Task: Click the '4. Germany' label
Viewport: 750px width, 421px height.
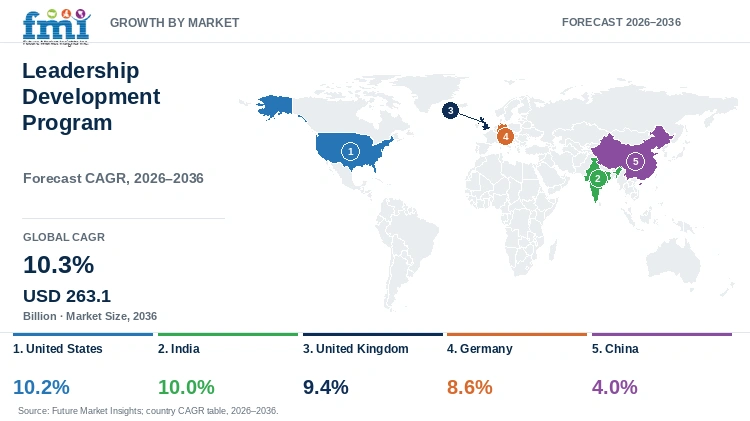Action: pos(480,349)
